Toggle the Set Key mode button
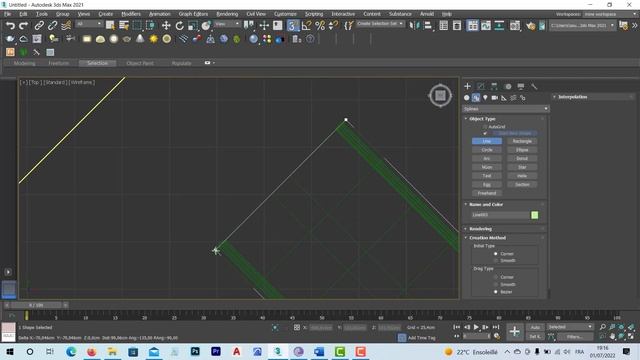Screen dimensions: 640x360 tap(535, 336)
